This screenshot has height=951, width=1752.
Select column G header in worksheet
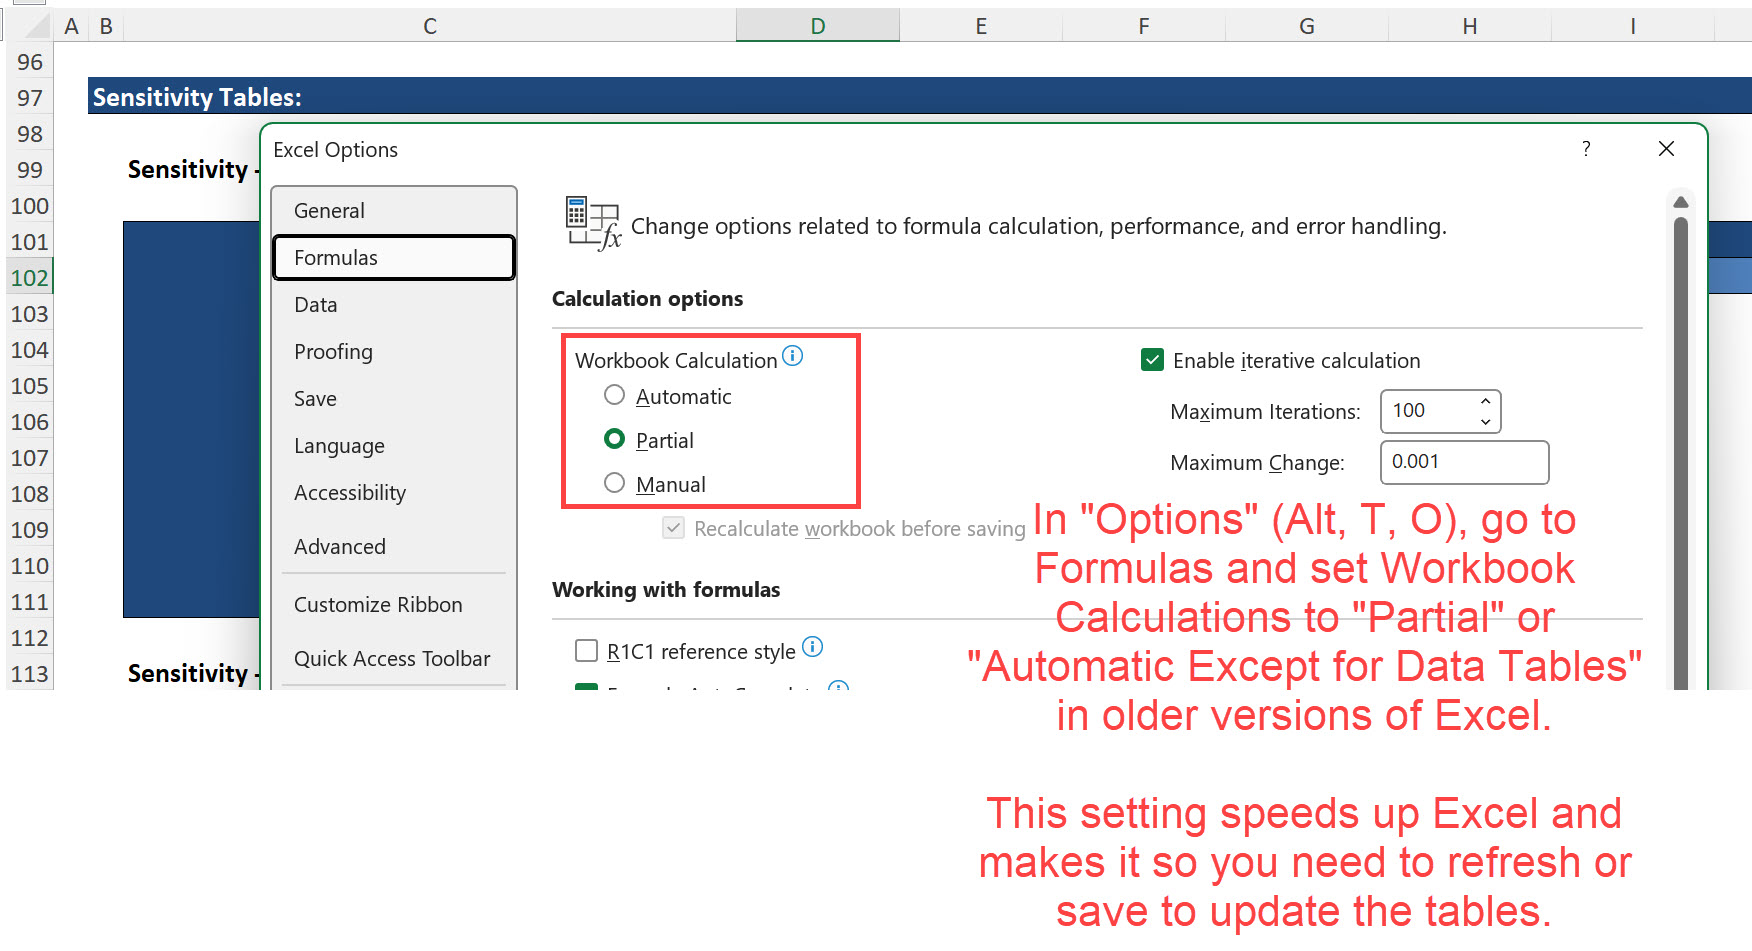click(x=1307, y=26)
